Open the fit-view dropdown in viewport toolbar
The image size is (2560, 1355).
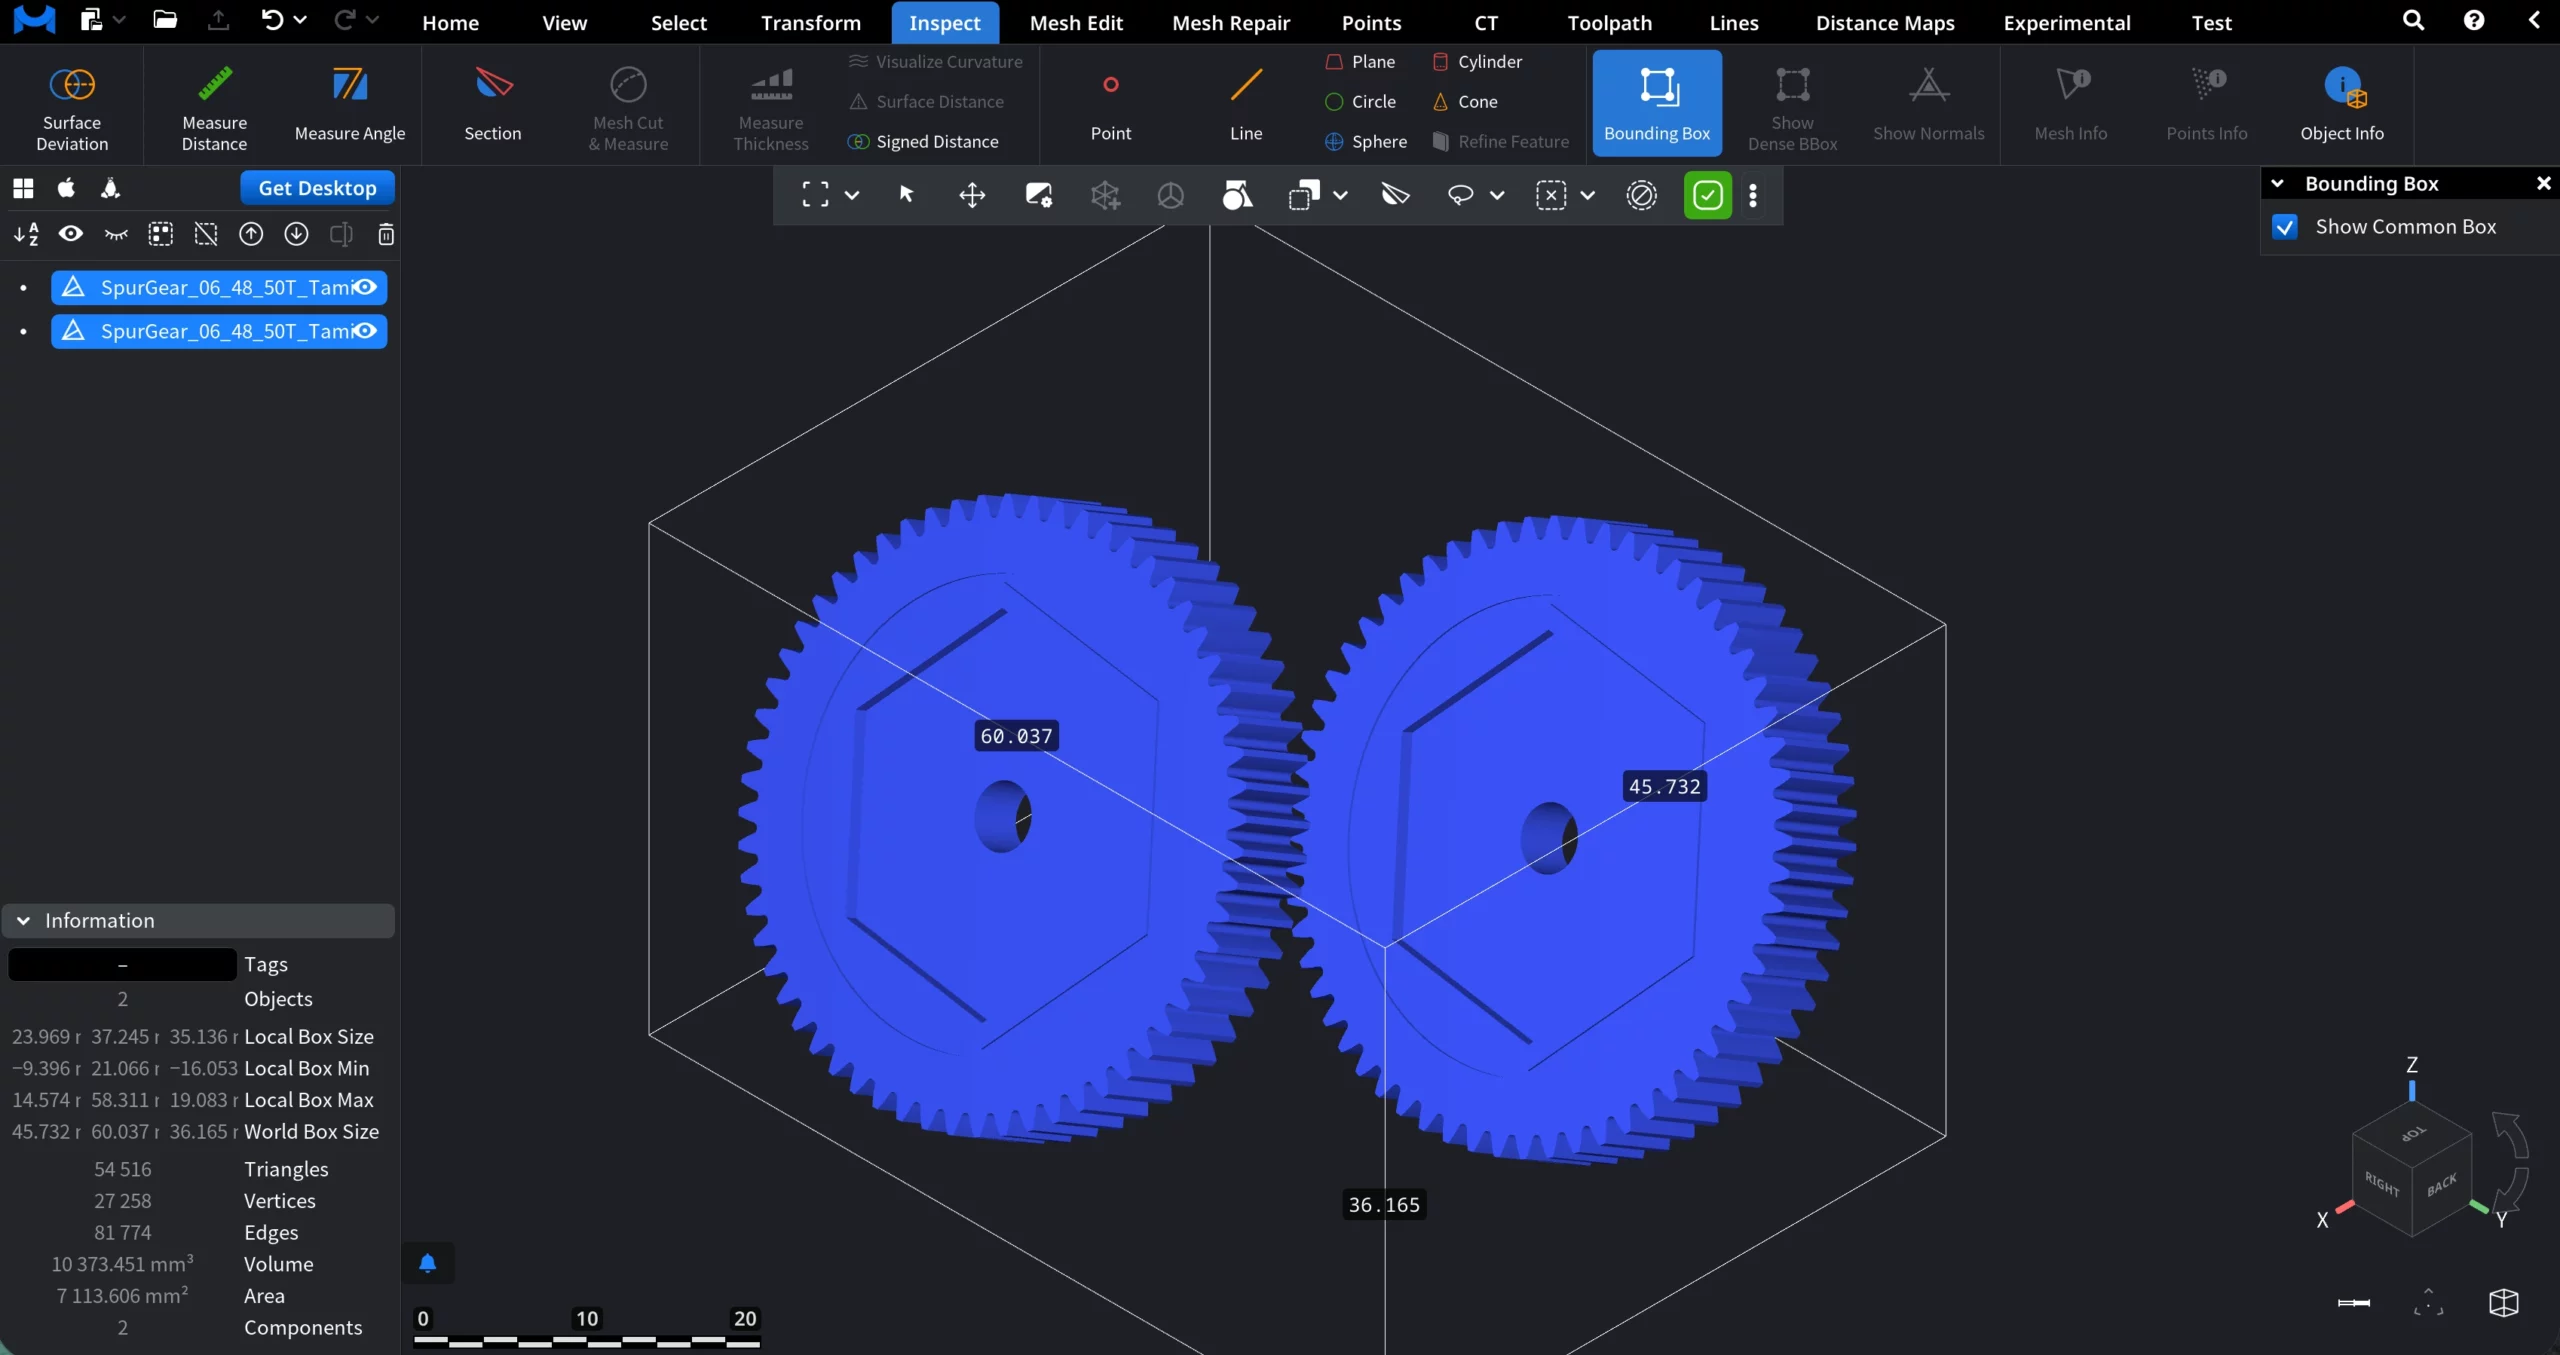853,195
